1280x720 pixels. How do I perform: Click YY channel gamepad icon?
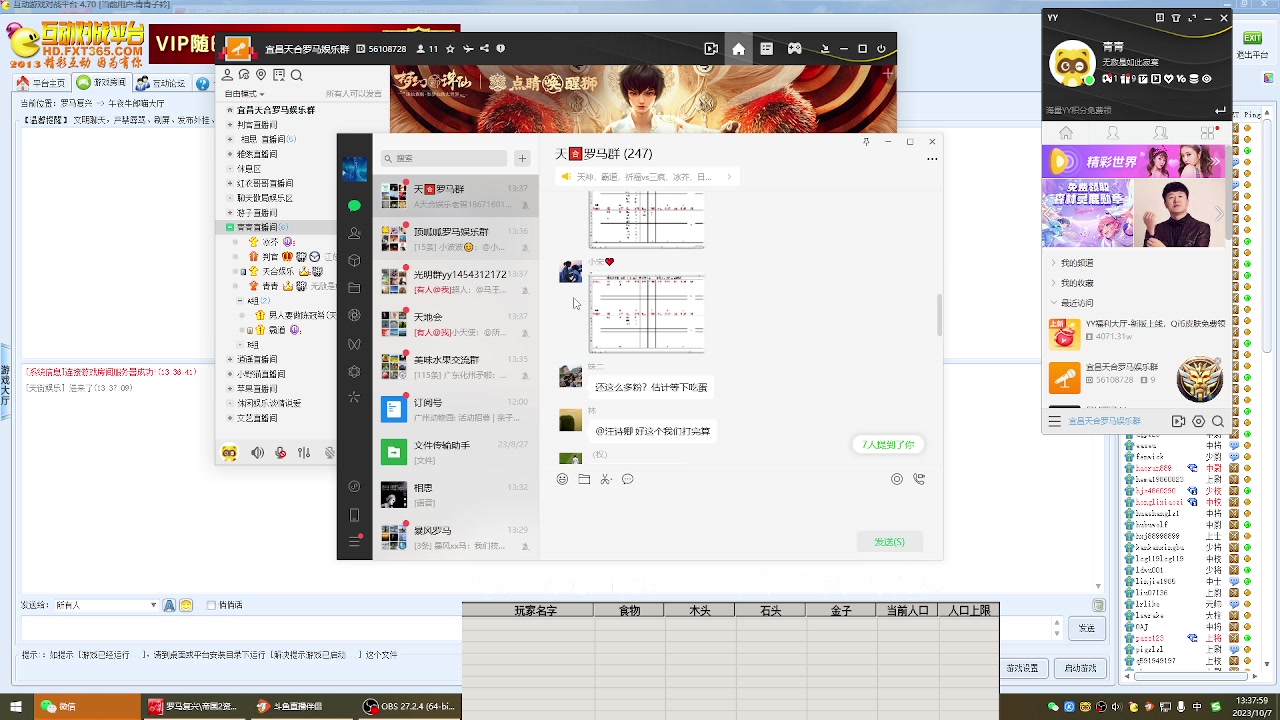click(x=794, y=48)
